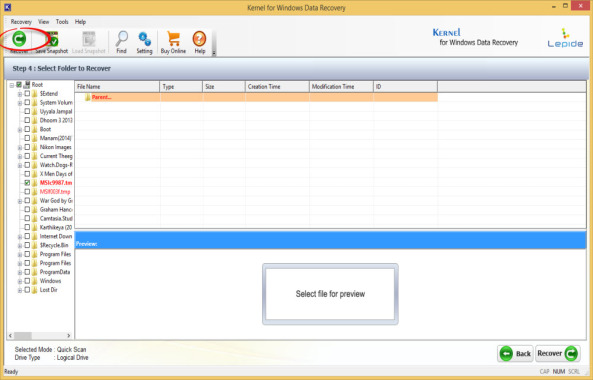Click the Lepide logo
The height and width of the screenshot is (380, 593).
coord(565,38)
